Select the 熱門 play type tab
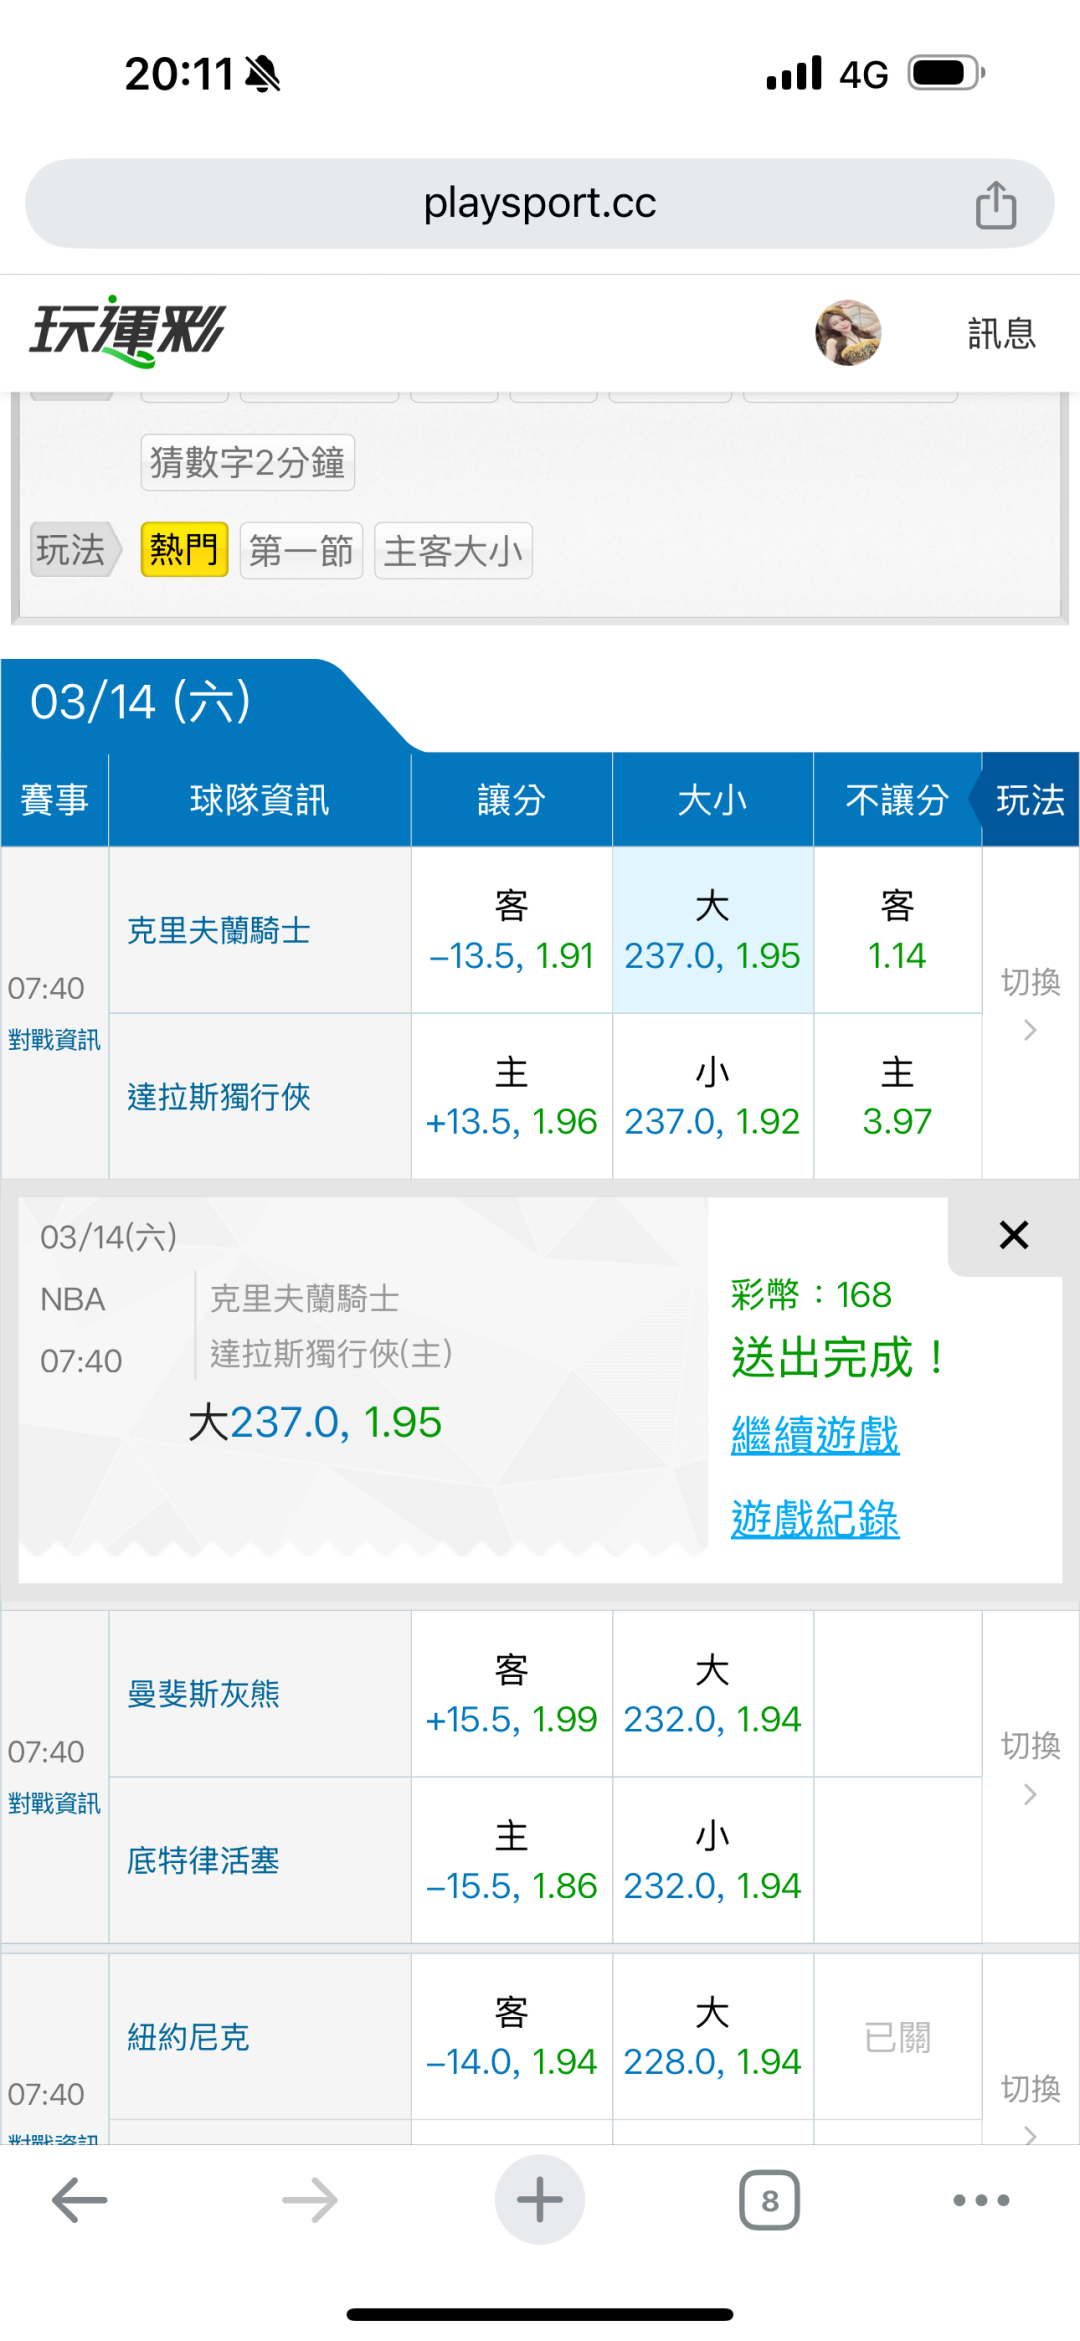Image resolution: width=1080 pixels, height=2341 pixels. pos(184,550)
